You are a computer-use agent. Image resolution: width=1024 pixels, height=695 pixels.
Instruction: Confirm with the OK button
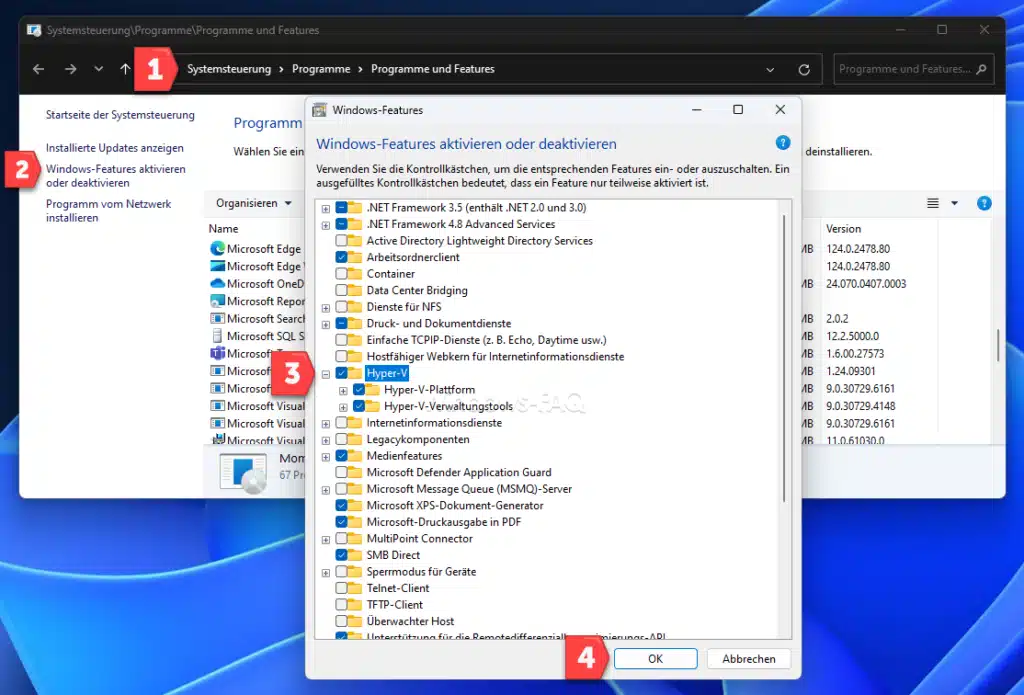coord(655,658)
